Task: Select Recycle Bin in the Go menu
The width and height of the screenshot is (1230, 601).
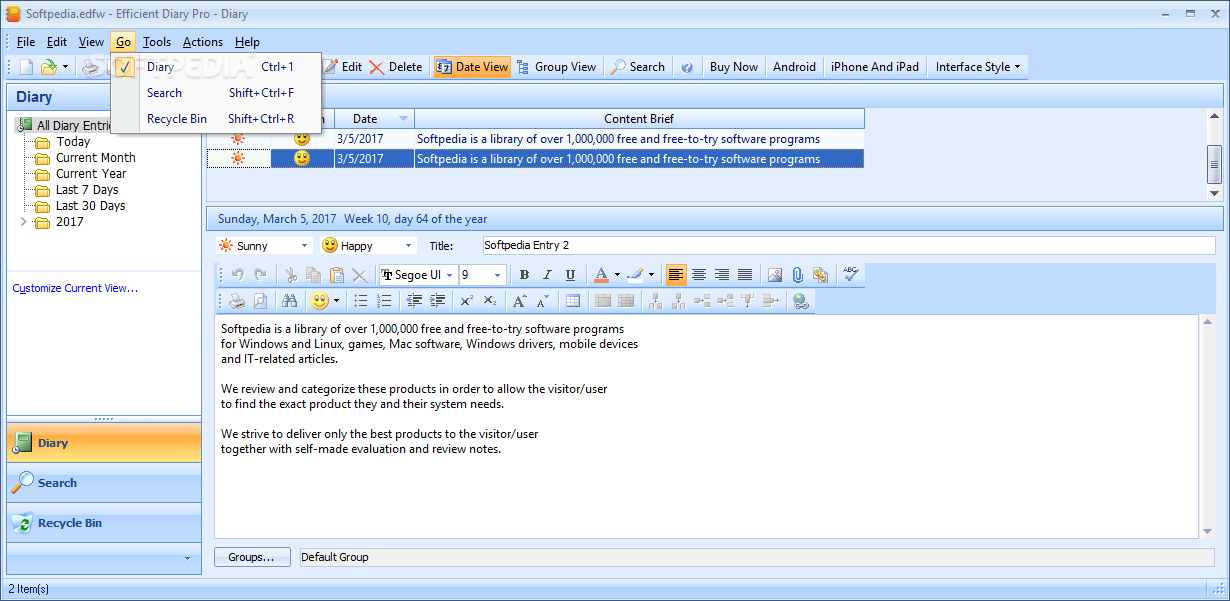Action: (216, 119)
